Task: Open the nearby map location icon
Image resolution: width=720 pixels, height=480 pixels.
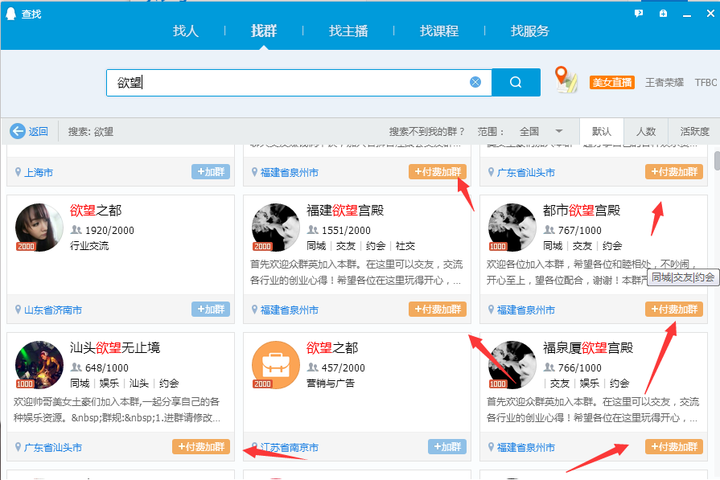Action: [565, 80]
